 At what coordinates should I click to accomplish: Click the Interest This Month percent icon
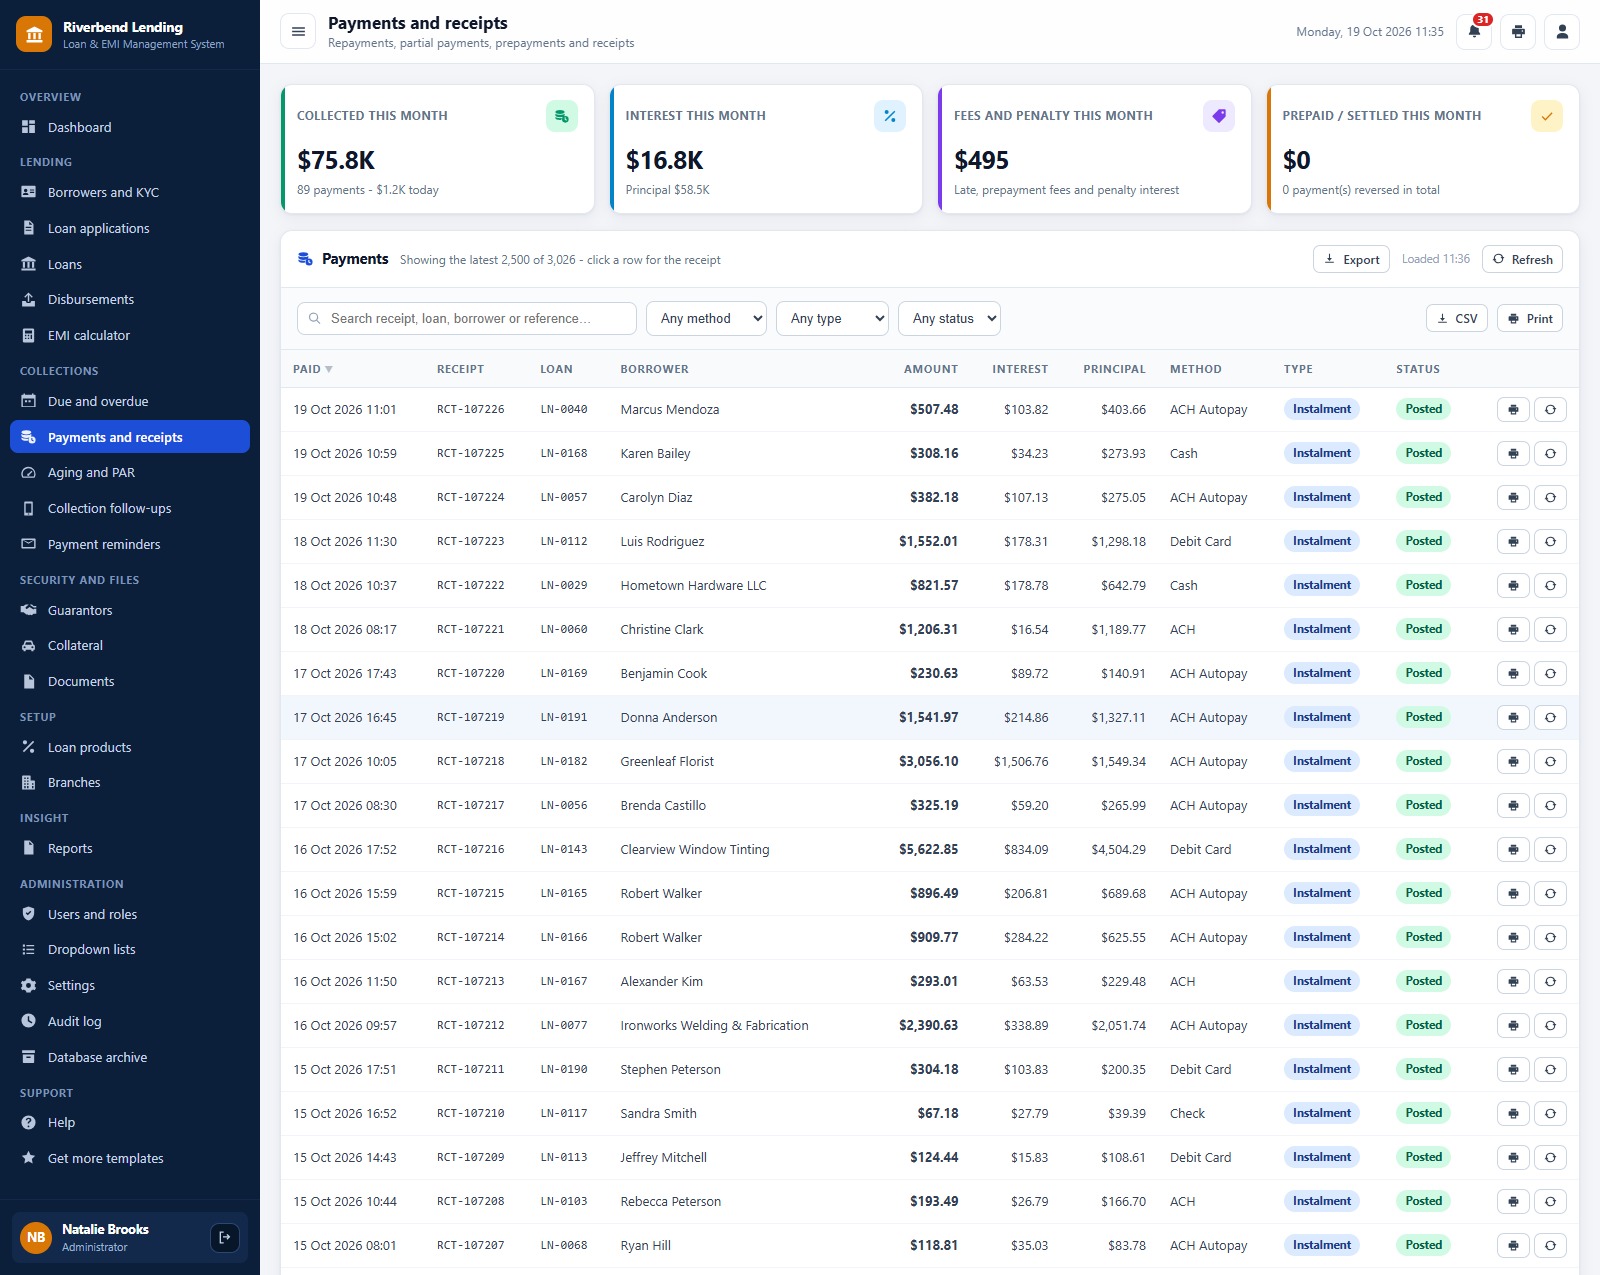pyautogui.click(x=890, y=116)
